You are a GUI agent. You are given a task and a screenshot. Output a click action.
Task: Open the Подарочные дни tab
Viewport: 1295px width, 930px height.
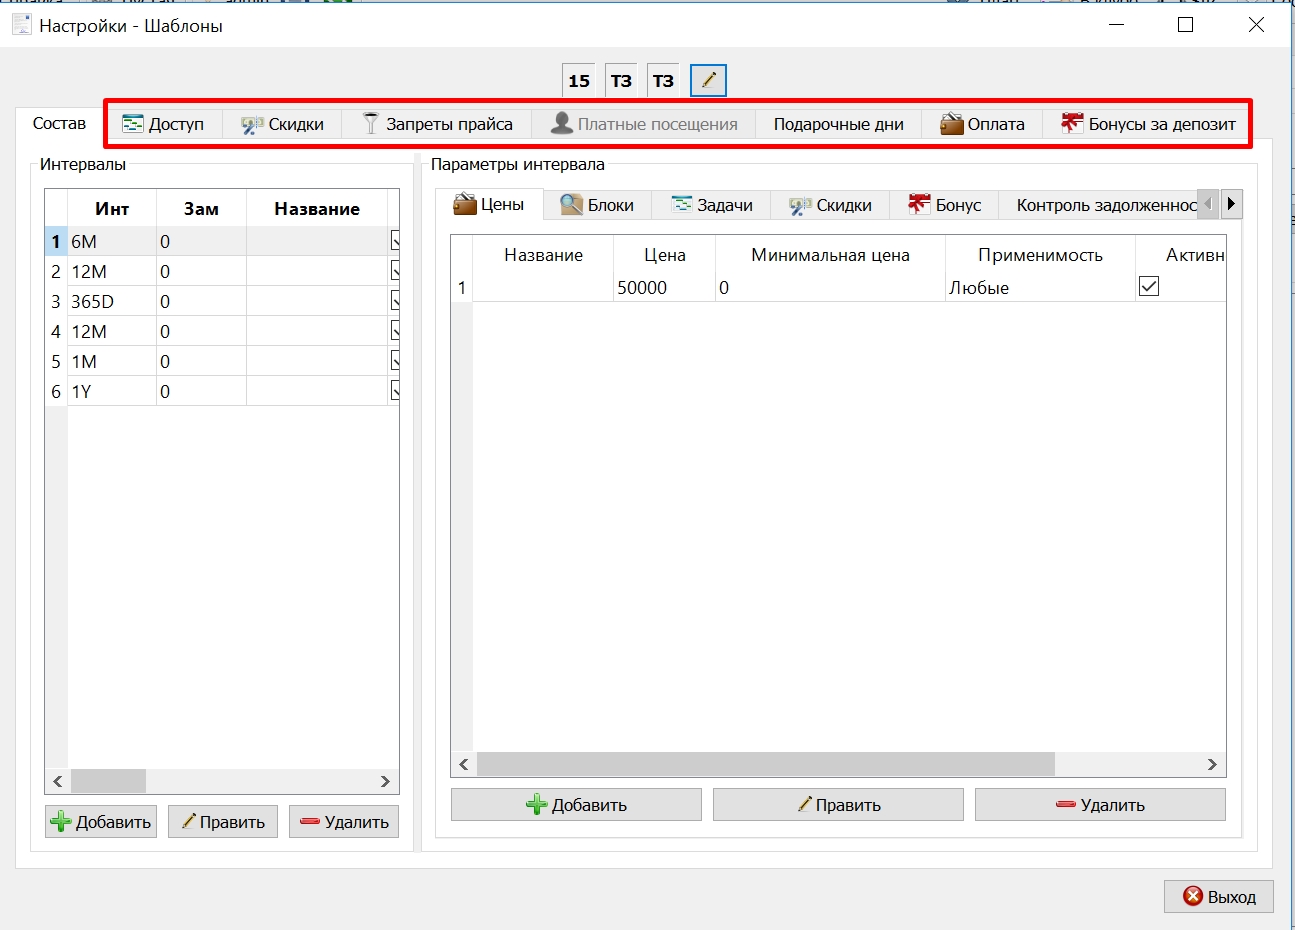coord(838,124)
